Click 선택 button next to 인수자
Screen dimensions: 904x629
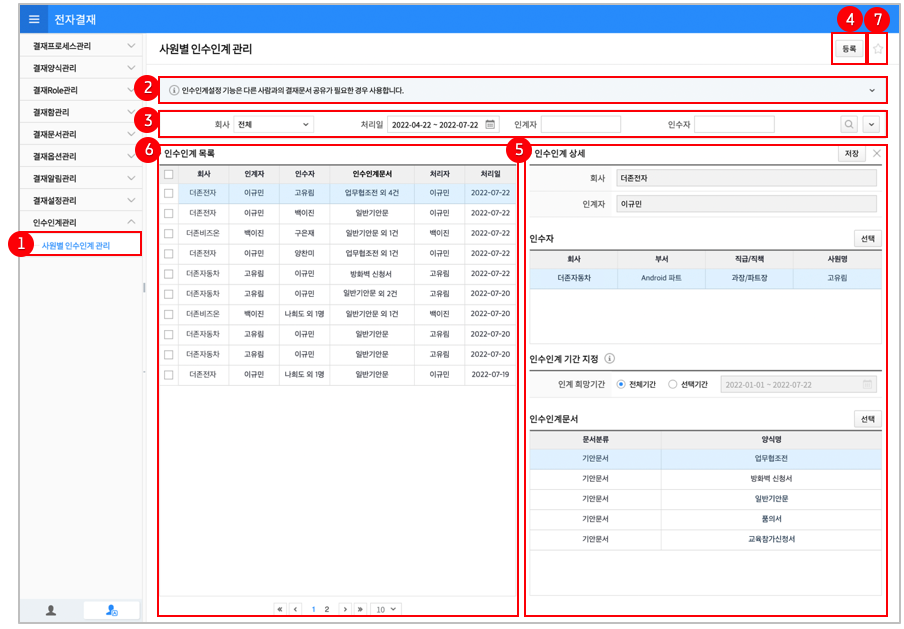pyautogui.click(x=867, y=238)
